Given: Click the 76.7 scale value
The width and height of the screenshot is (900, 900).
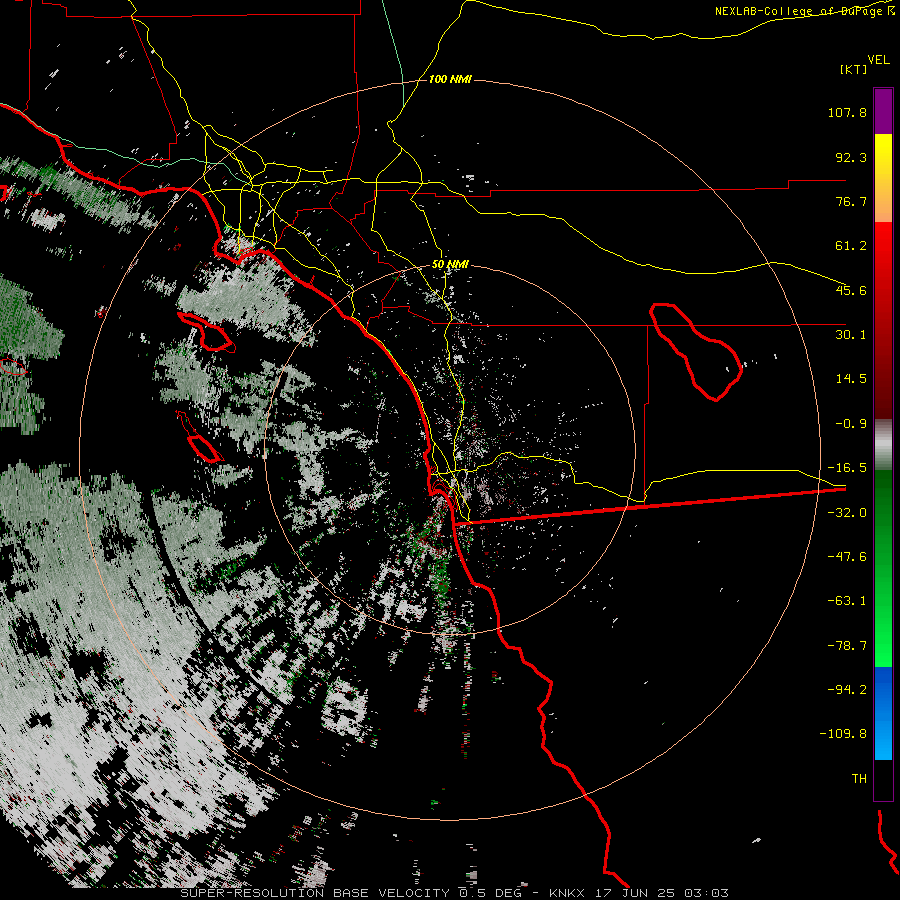Looking at the screenshot, I should coord(851,201).
